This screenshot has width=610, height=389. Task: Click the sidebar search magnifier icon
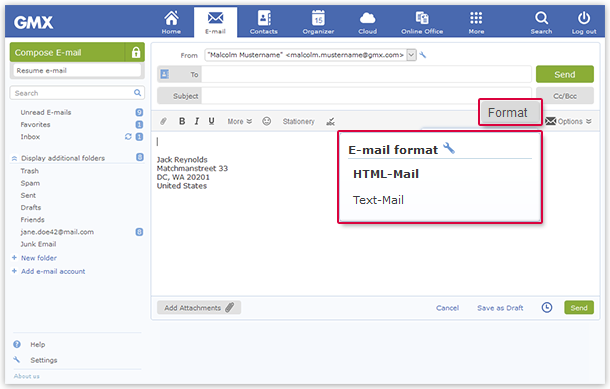pos(137,93)
